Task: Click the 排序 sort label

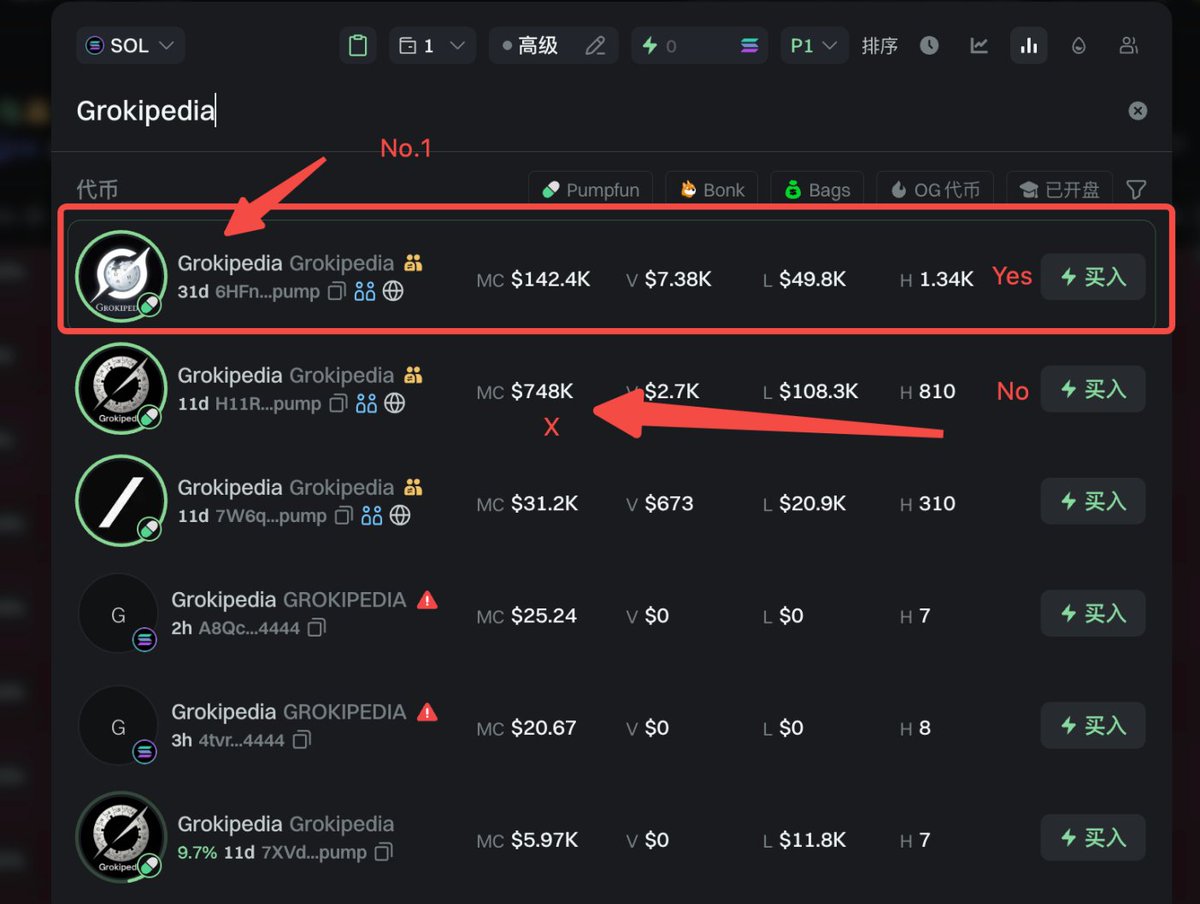Action: [880, 45]
